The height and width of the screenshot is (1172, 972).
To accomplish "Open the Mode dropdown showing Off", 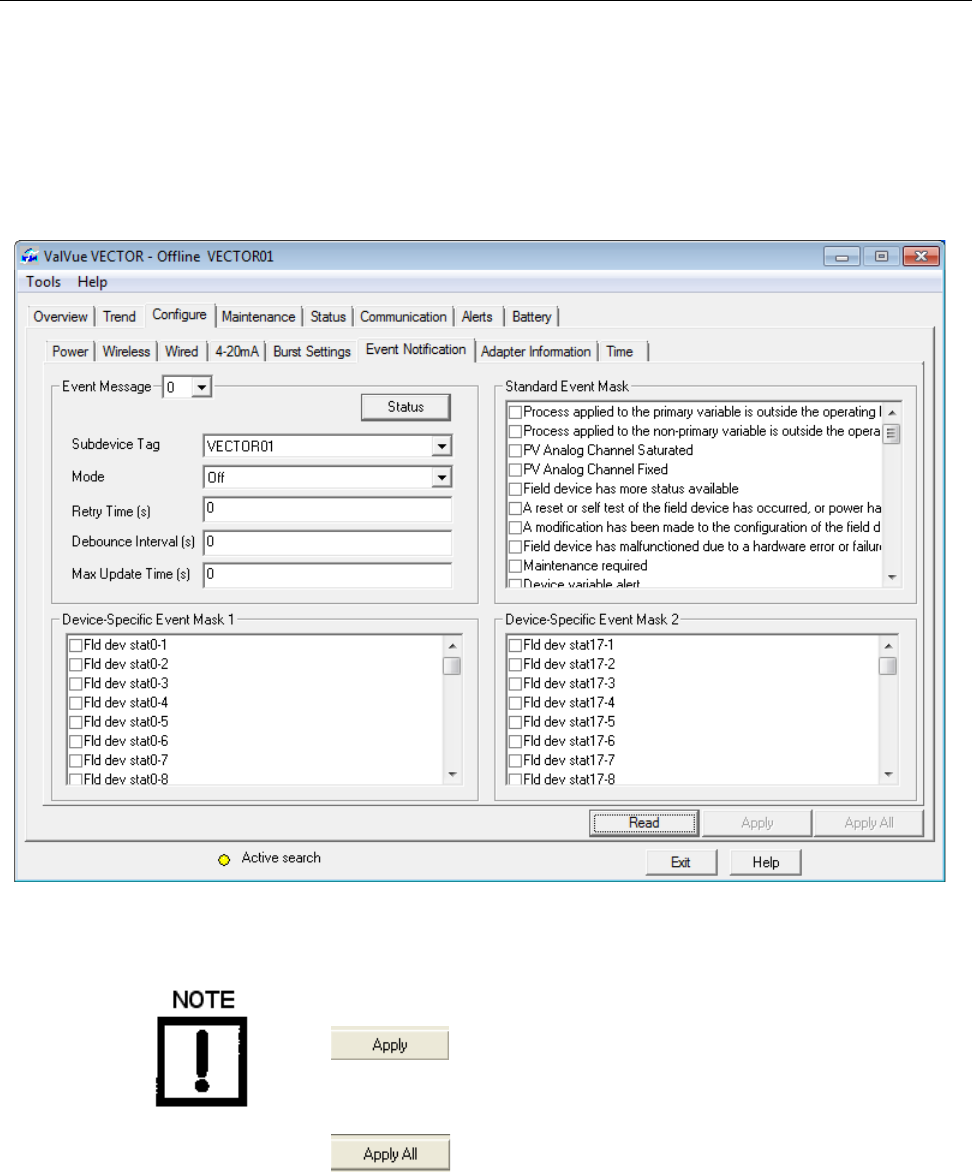I will (442, 477).
